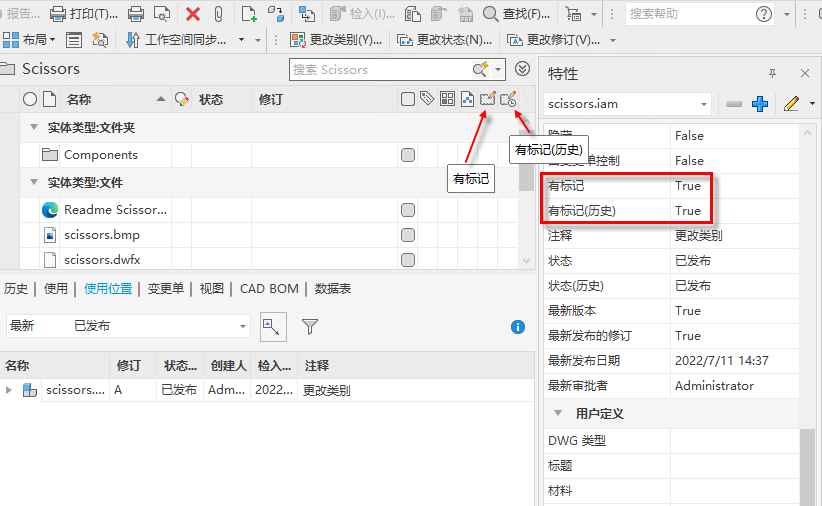The image size is (822, 506).
Task: Click the blue plus add property icon
Action: point(760,104)
